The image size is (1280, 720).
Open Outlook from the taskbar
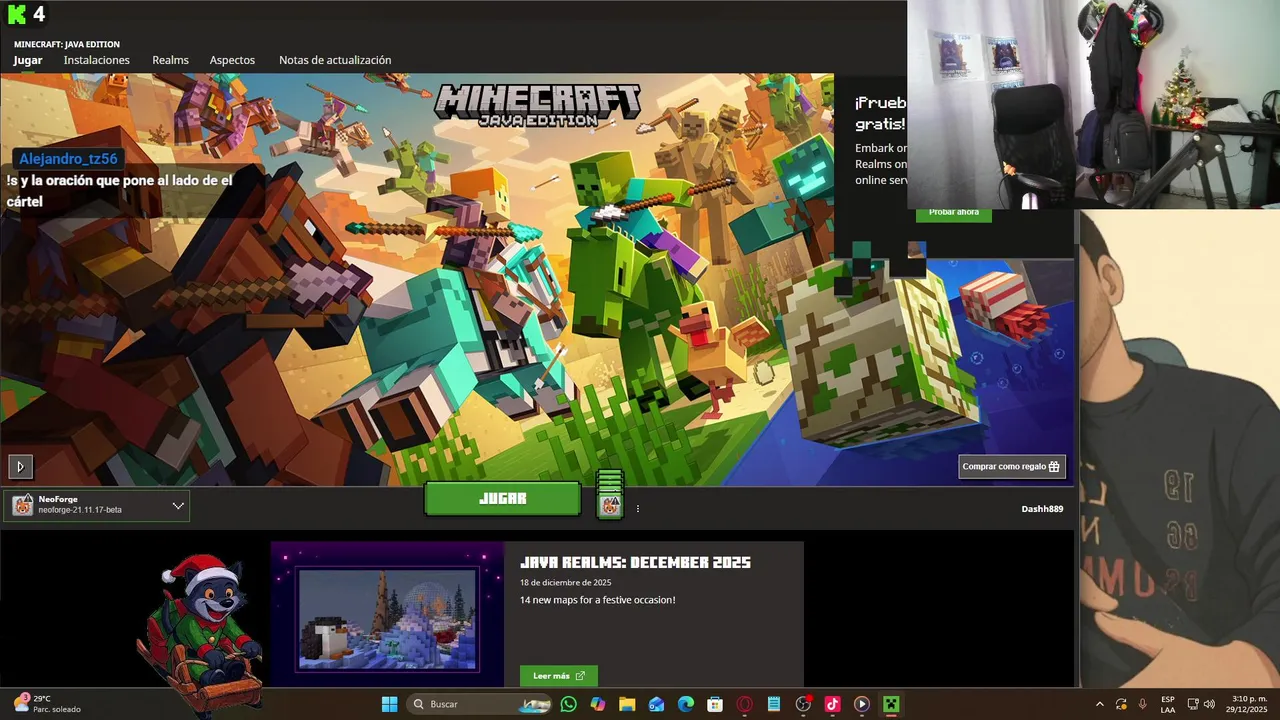click(656, 704)
